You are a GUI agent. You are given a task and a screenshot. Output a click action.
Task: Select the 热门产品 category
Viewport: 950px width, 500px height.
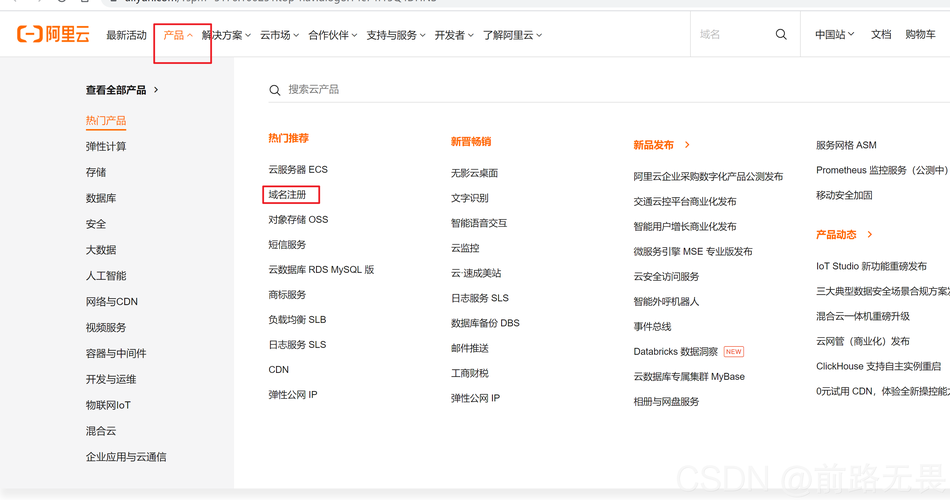pyautogui.click(x=106, y=121)
